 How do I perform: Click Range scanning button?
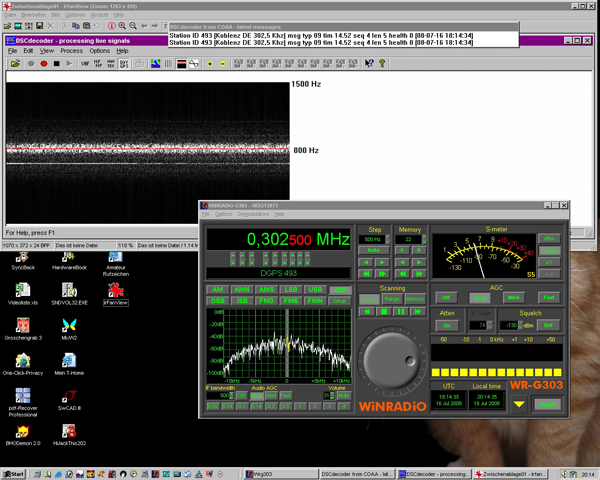[x=392, y=299]
